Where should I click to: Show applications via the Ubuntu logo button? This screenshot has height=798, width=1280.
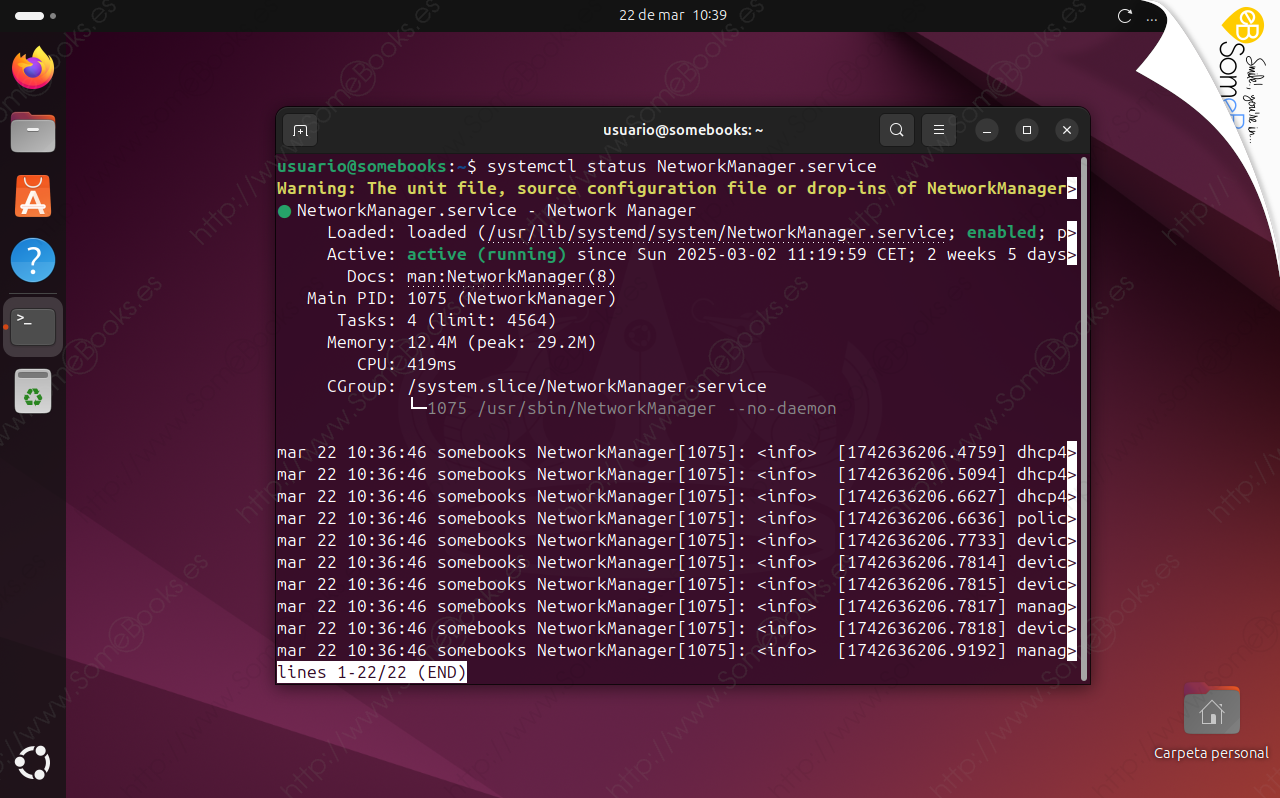tap(33, 764)
